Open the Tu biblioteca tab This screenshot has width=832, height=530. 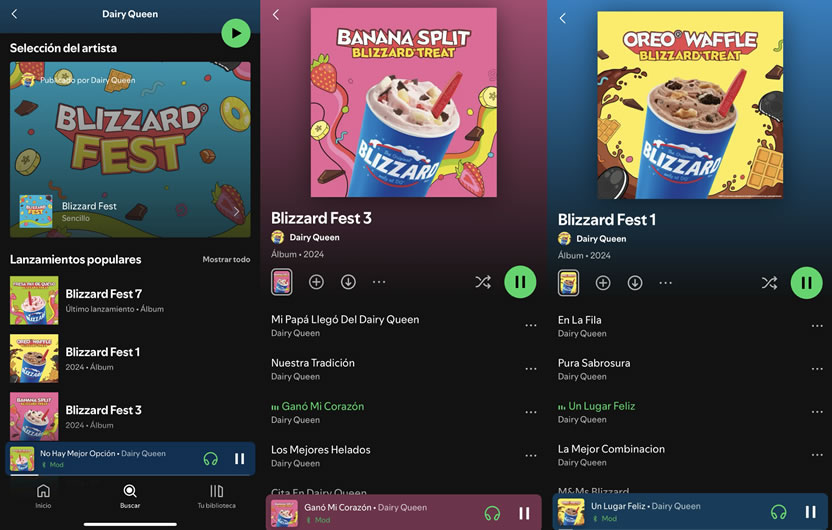[216, 496]
